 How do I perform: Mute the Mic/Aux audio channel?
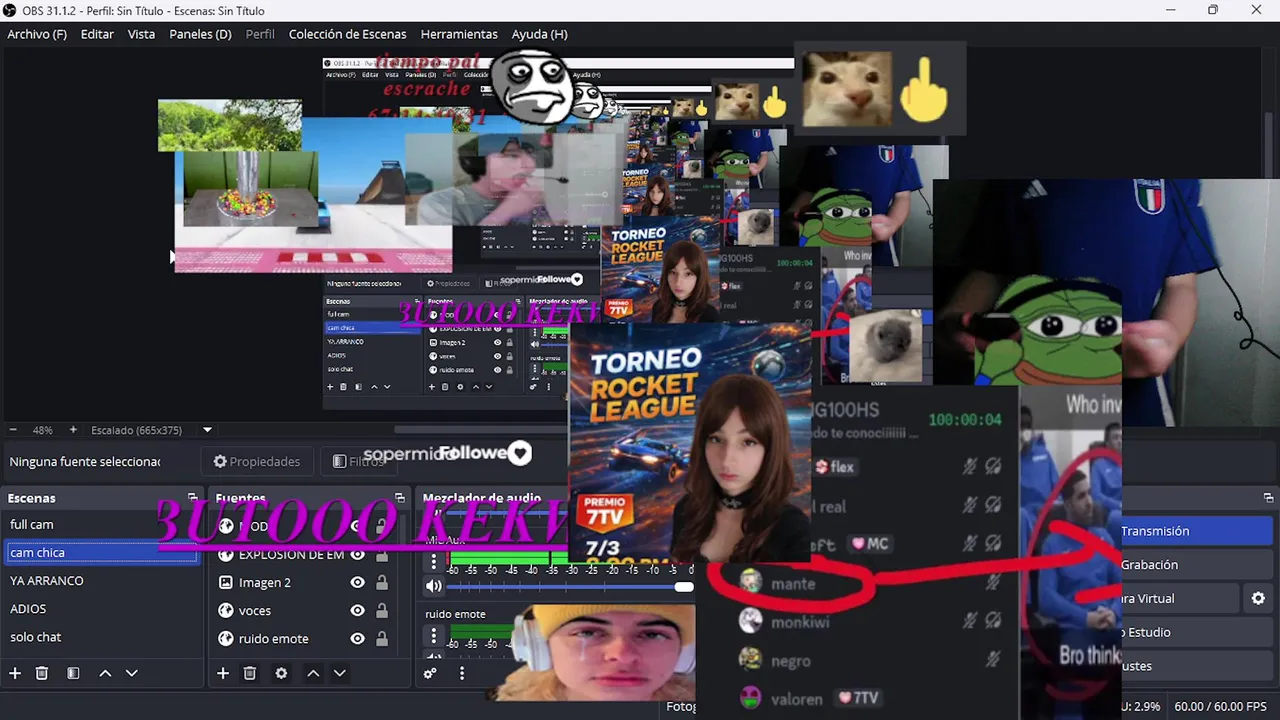click(433, 587)
